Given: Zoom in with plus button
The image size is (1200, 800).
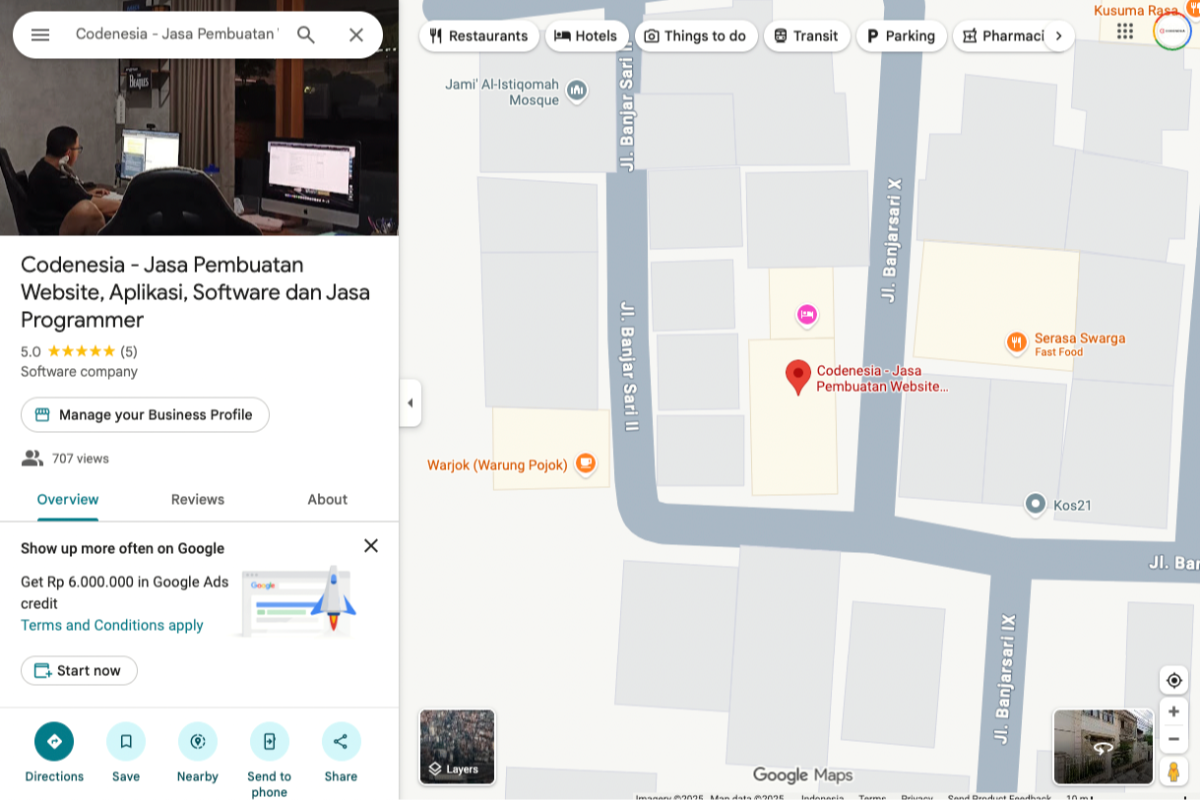Looking at the screenshot, I should click(1174, 712).
